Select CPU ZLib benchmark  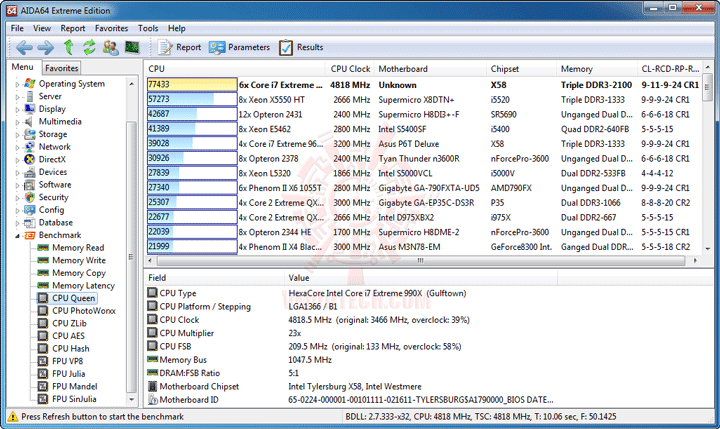pyautogui.click(x=69, y=323)
